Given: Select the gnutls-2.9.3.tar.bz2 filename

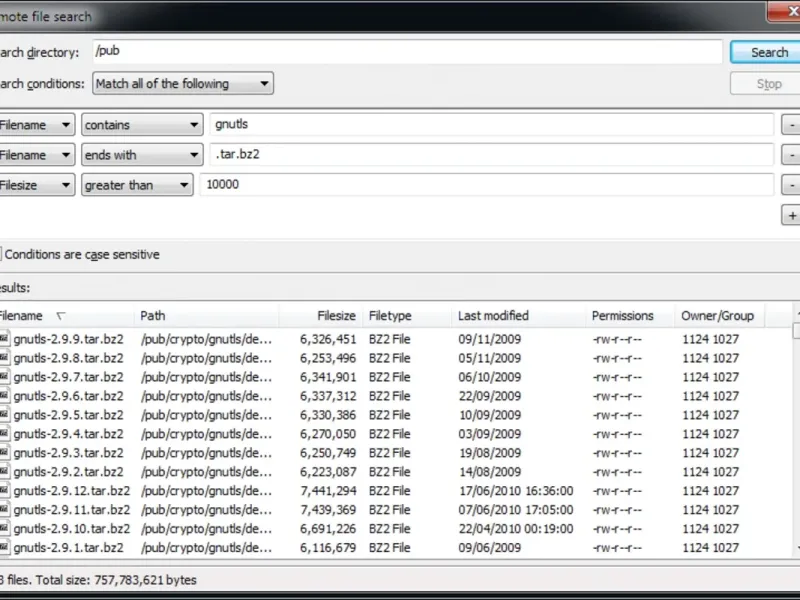Looking at the screenshot, I should (x=68, y=453).
